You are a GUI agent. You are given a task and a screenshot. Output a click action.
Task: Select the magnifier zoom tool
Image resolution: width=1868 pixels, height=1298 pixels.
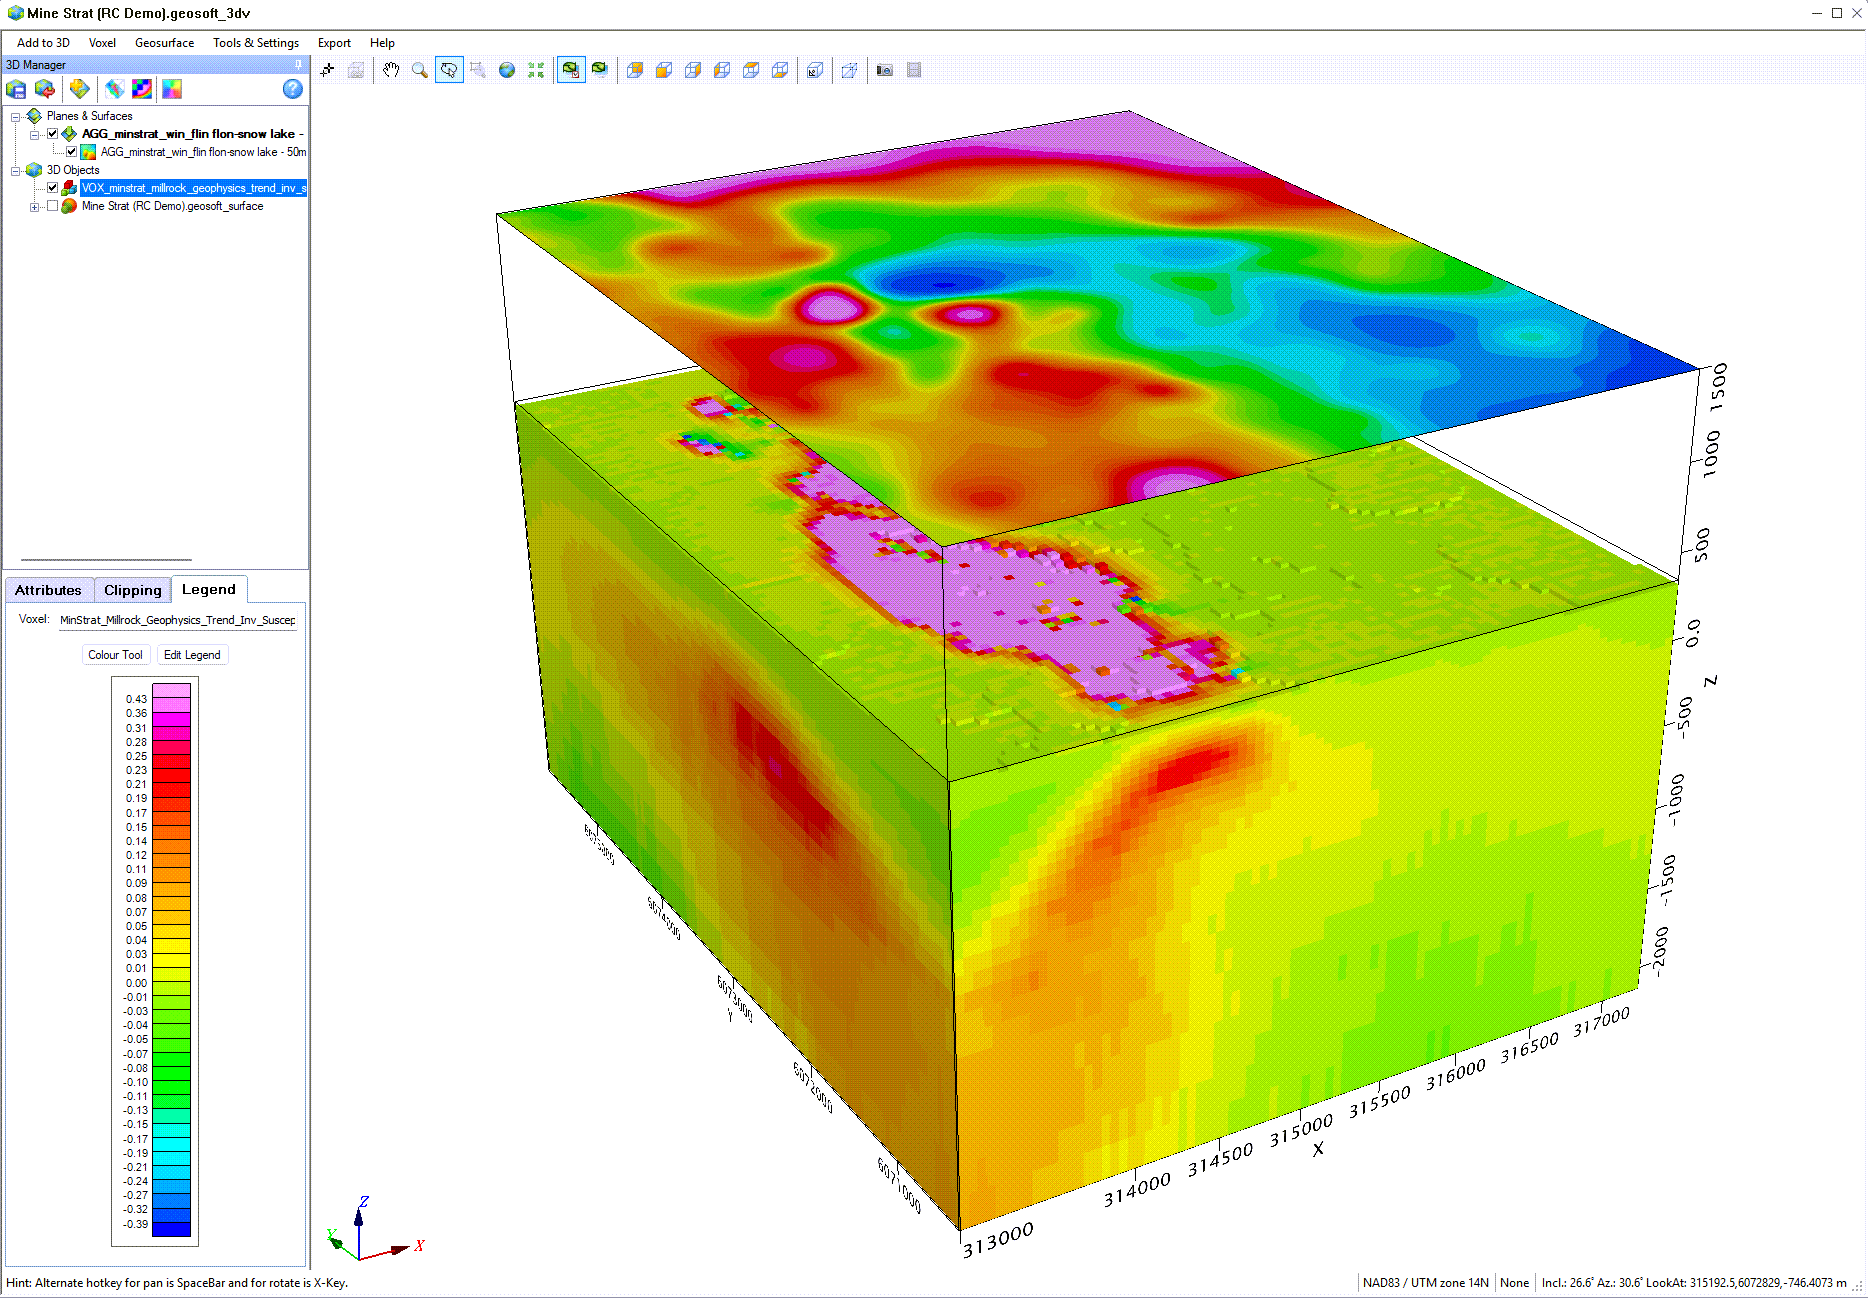420,70
